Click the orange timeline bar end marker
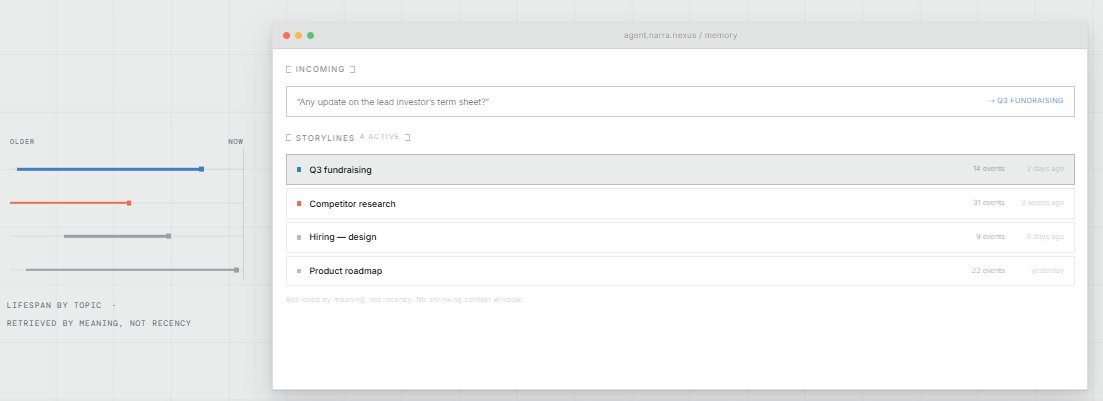The width and height of the screenshot is (1103, 401). [x=129, y=203]
